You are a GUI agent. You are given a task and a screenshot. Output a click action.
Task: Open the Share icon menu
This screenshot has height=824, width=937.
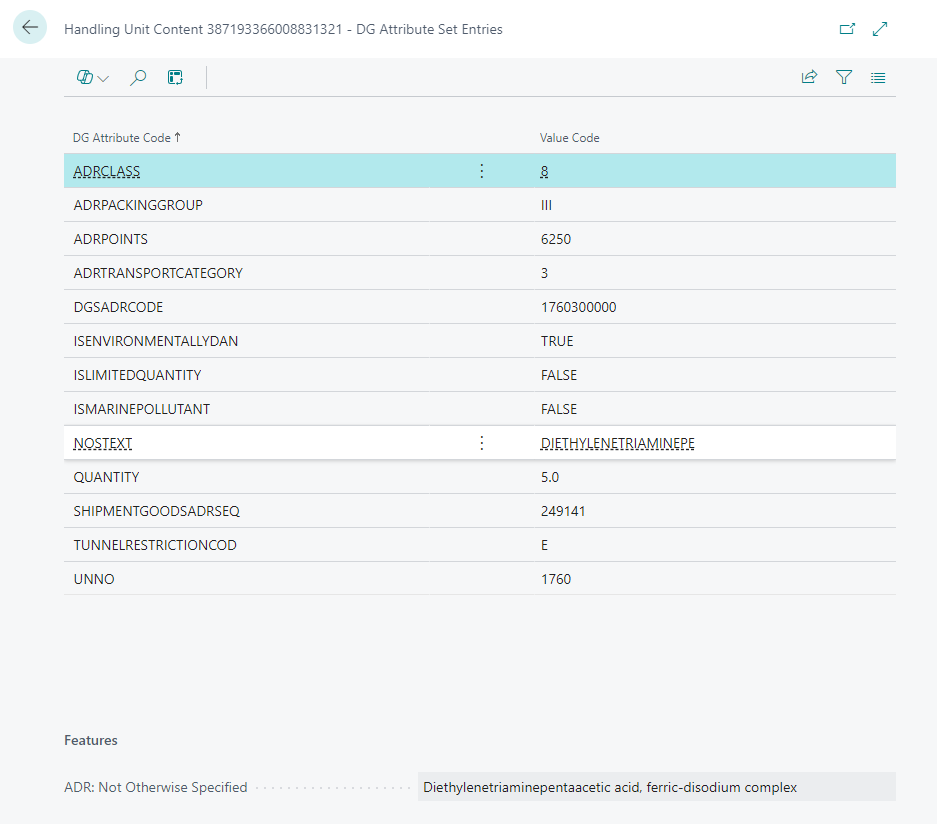pyautogui.click(x=809, y=77)
